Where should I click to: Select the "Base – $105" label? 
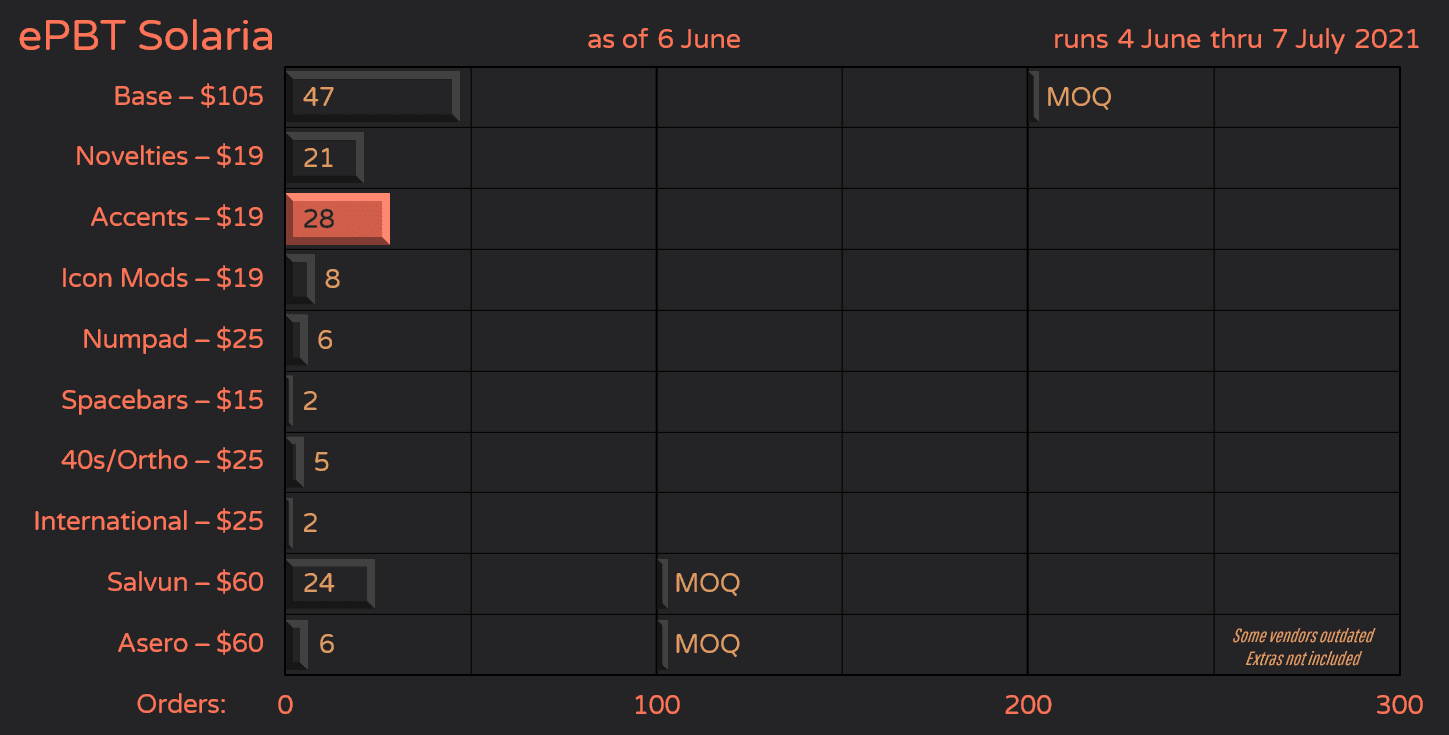pos(188,97)
